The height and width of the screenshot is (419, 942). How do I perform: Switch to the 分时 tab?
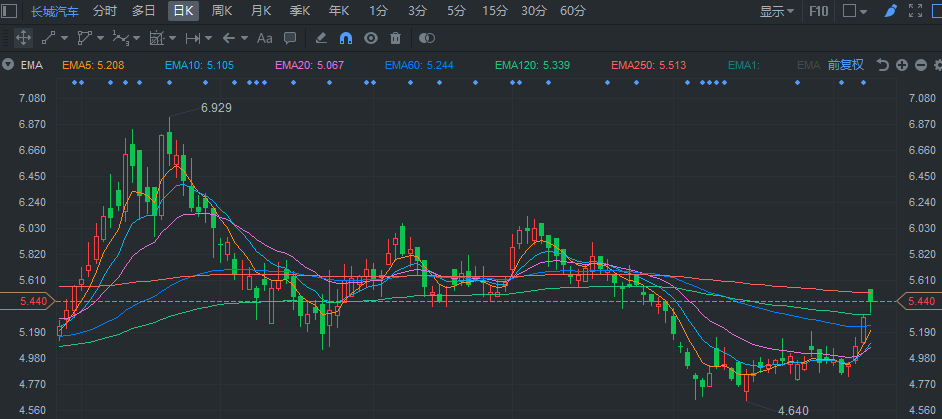pyautogui.click(x=105, y=11)
